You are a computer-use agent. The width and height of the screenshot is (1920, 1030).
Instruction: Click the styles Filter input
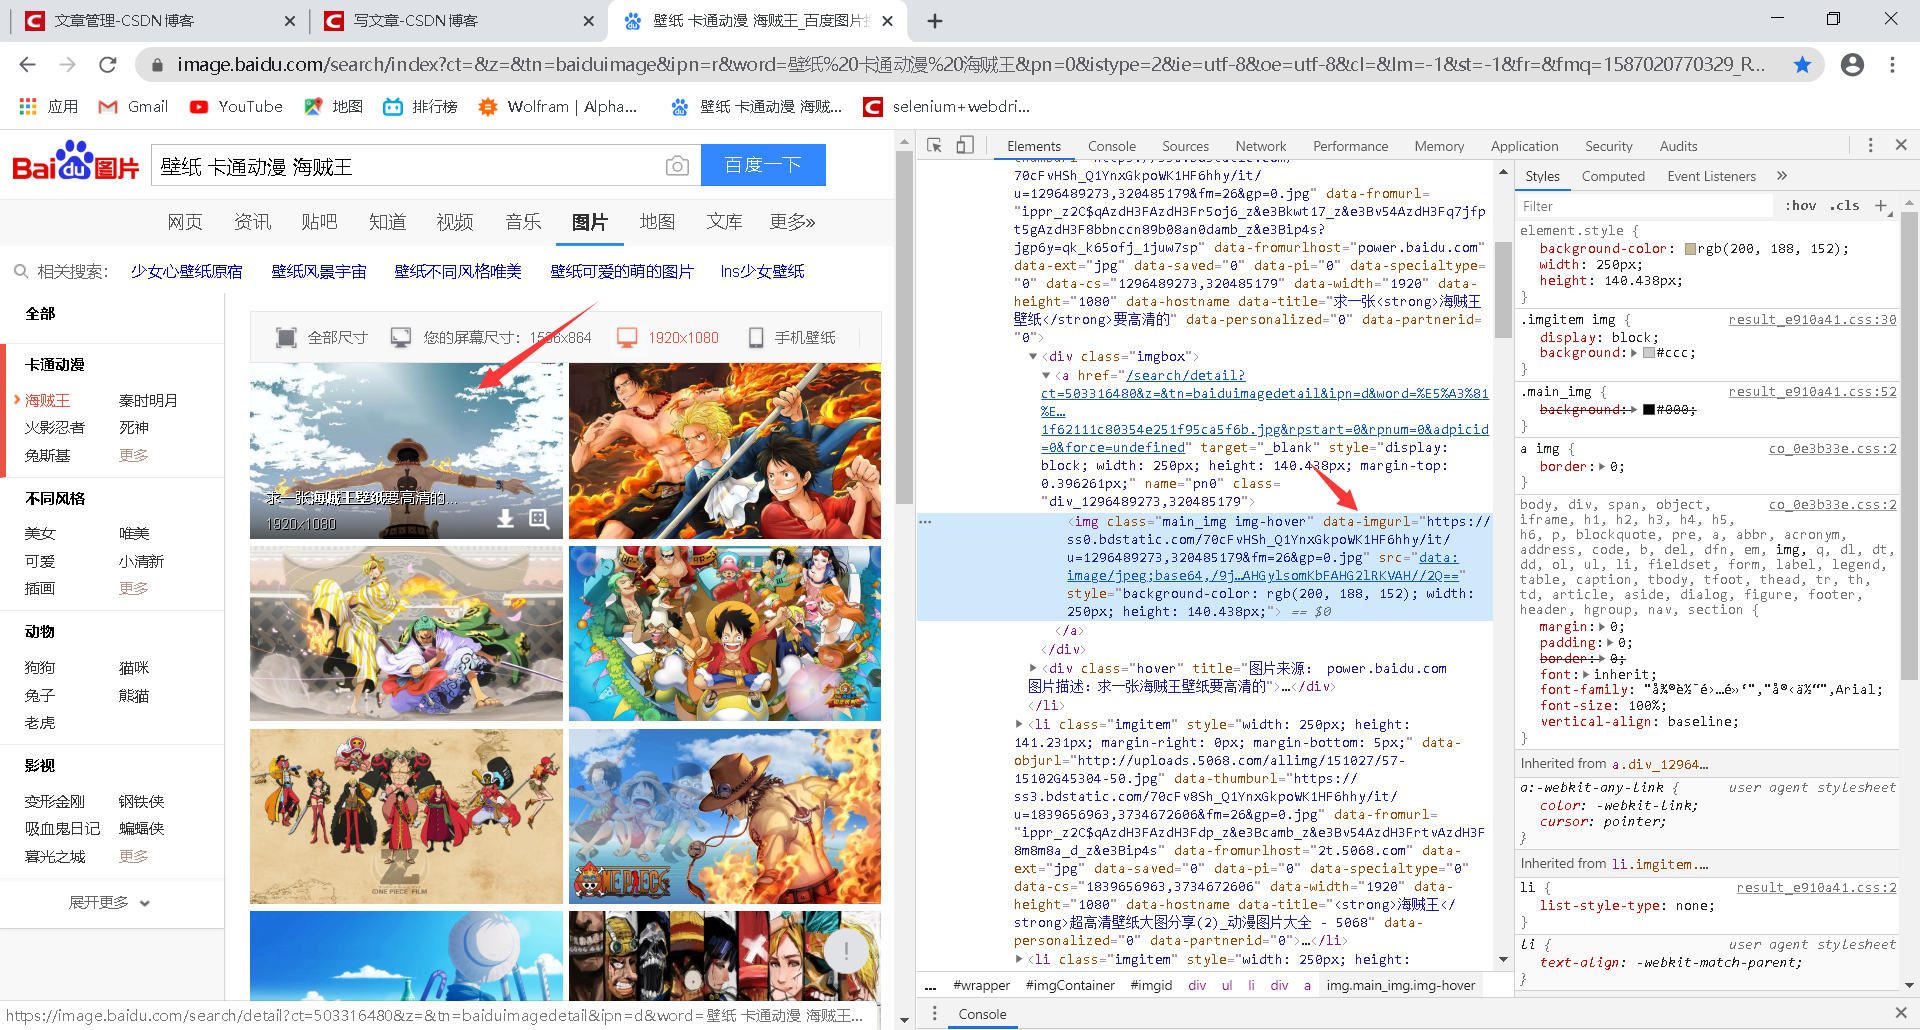(1645, 206)
